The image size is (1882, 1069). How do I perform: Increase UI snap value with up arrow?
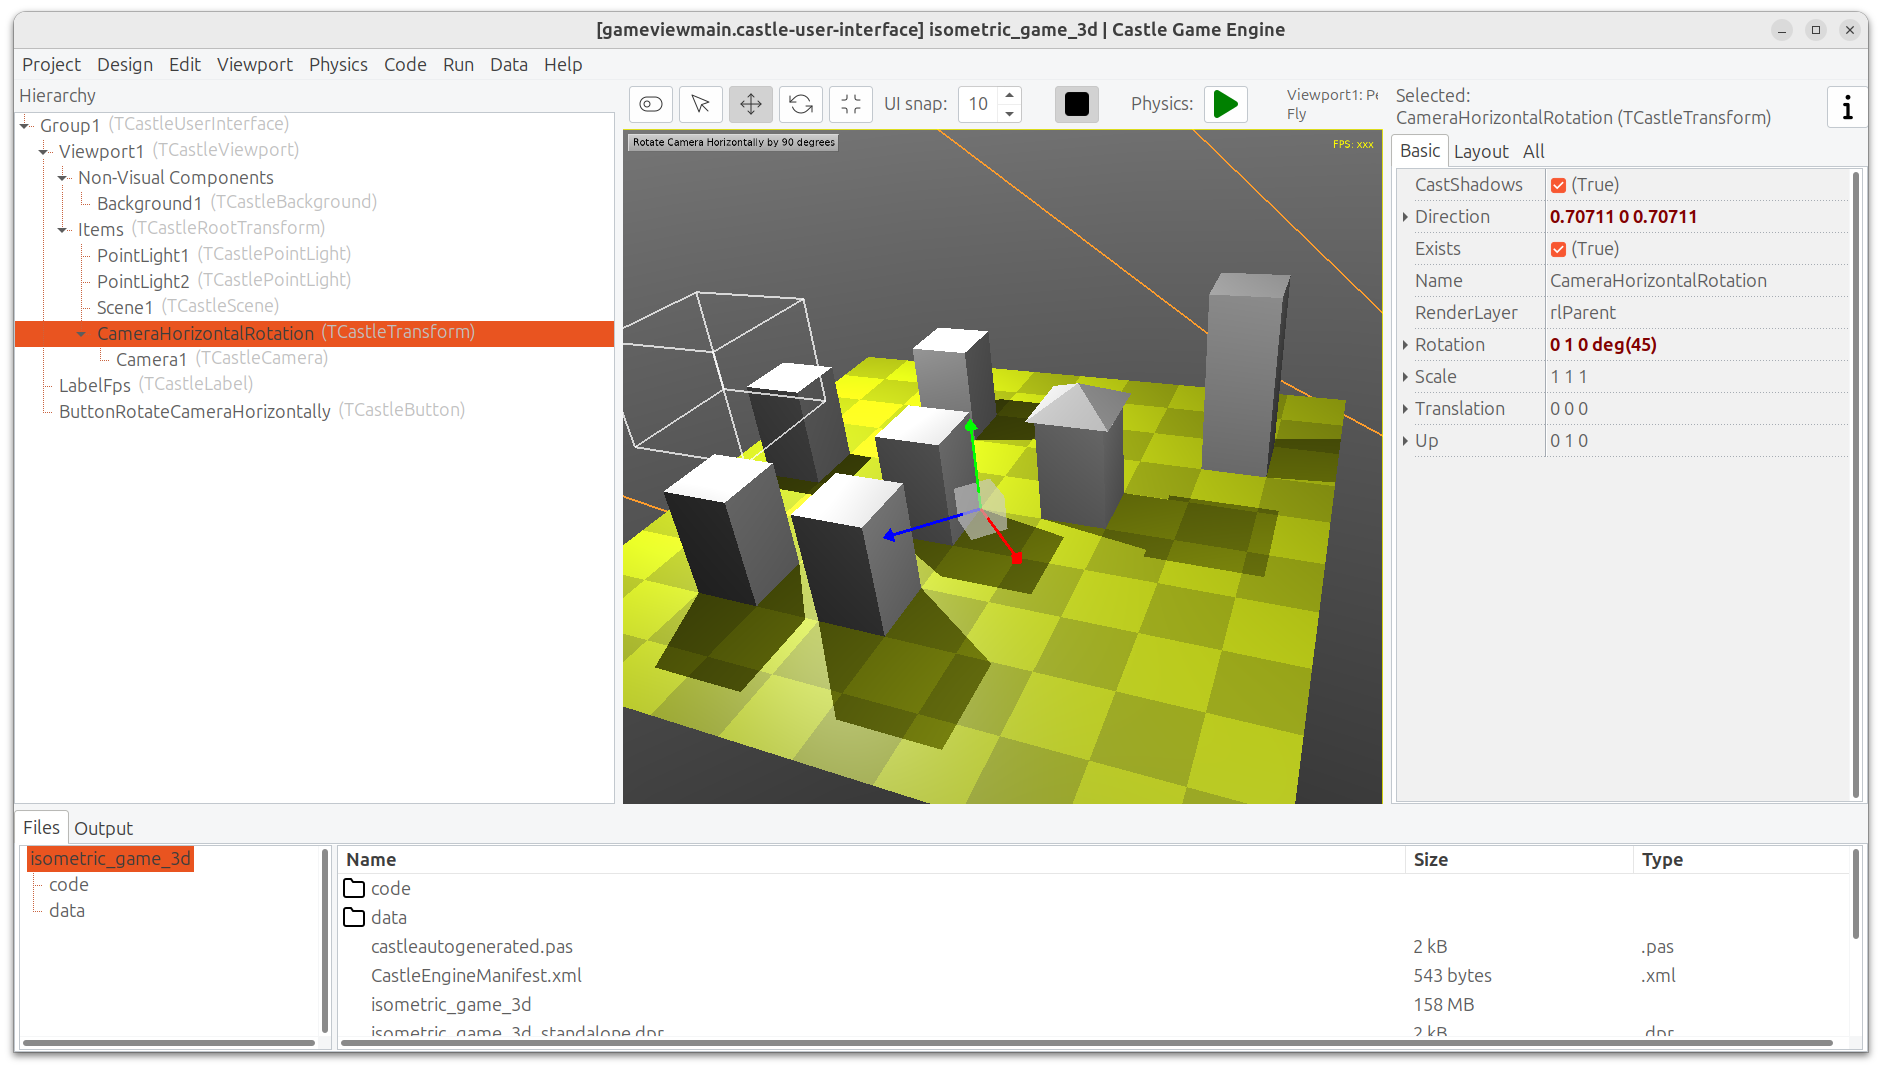coord(1010,96)
